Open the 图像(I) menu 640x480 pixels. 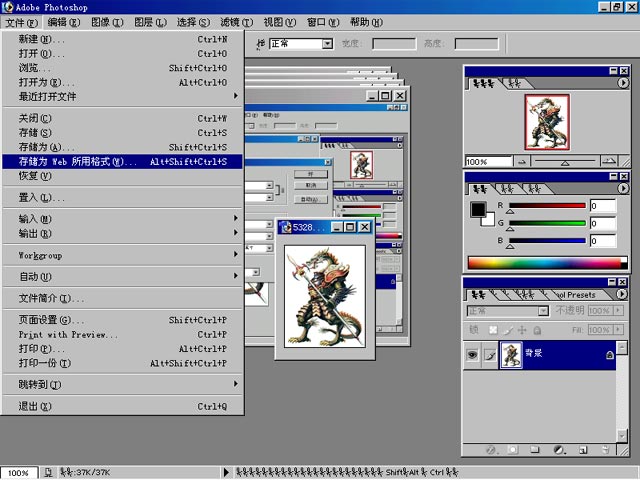click(107, 22)
